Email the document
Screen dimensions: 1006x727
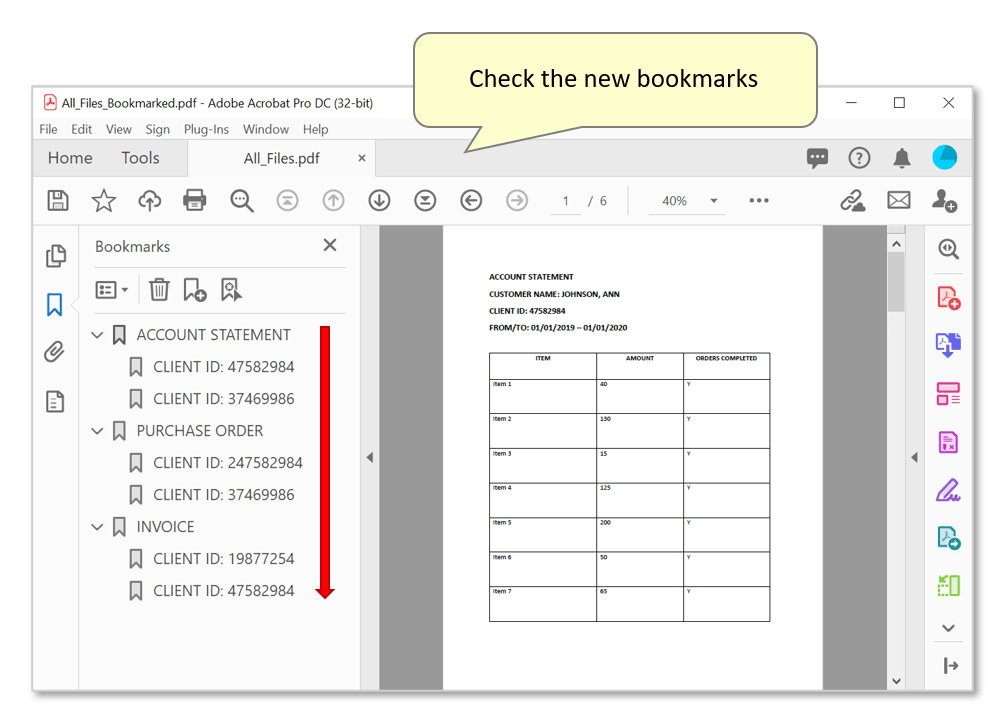click(x=898, y=200)
